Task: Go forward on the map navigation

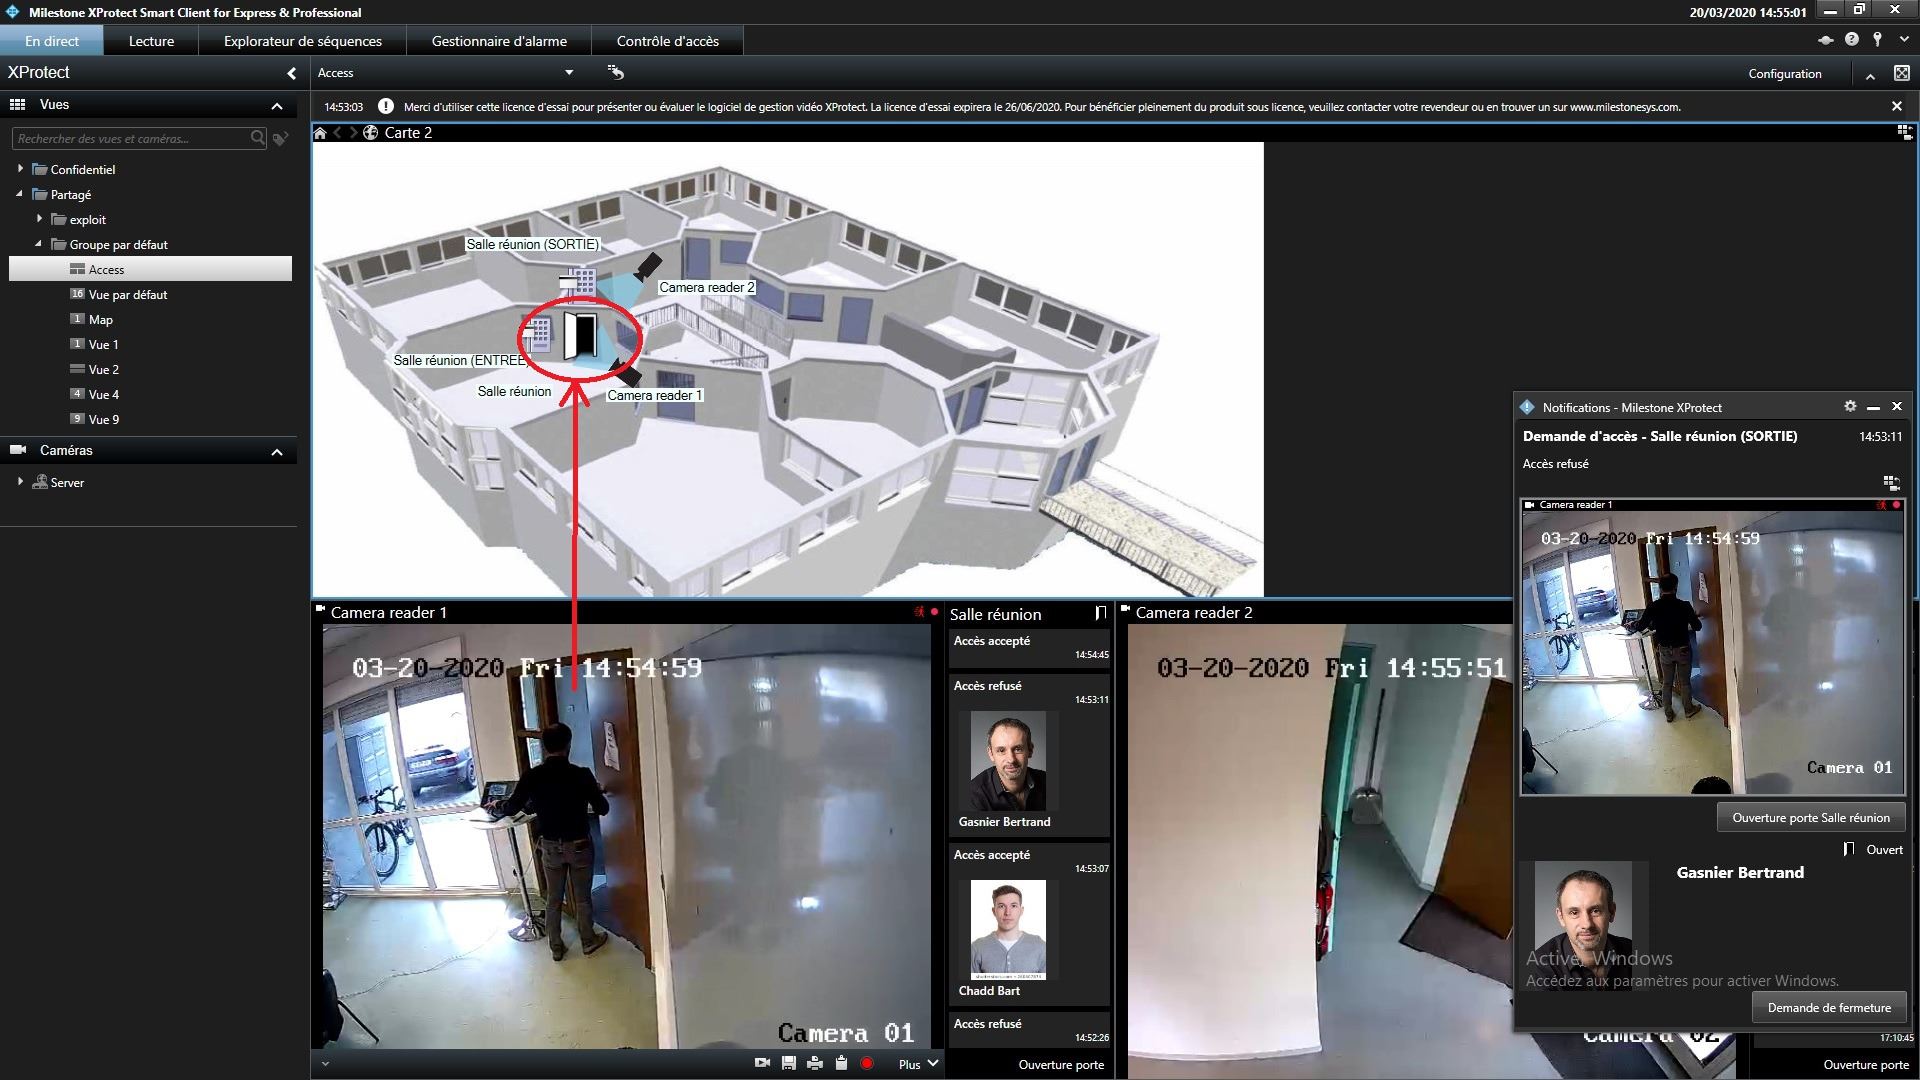Action: click(x=353, y=133)
